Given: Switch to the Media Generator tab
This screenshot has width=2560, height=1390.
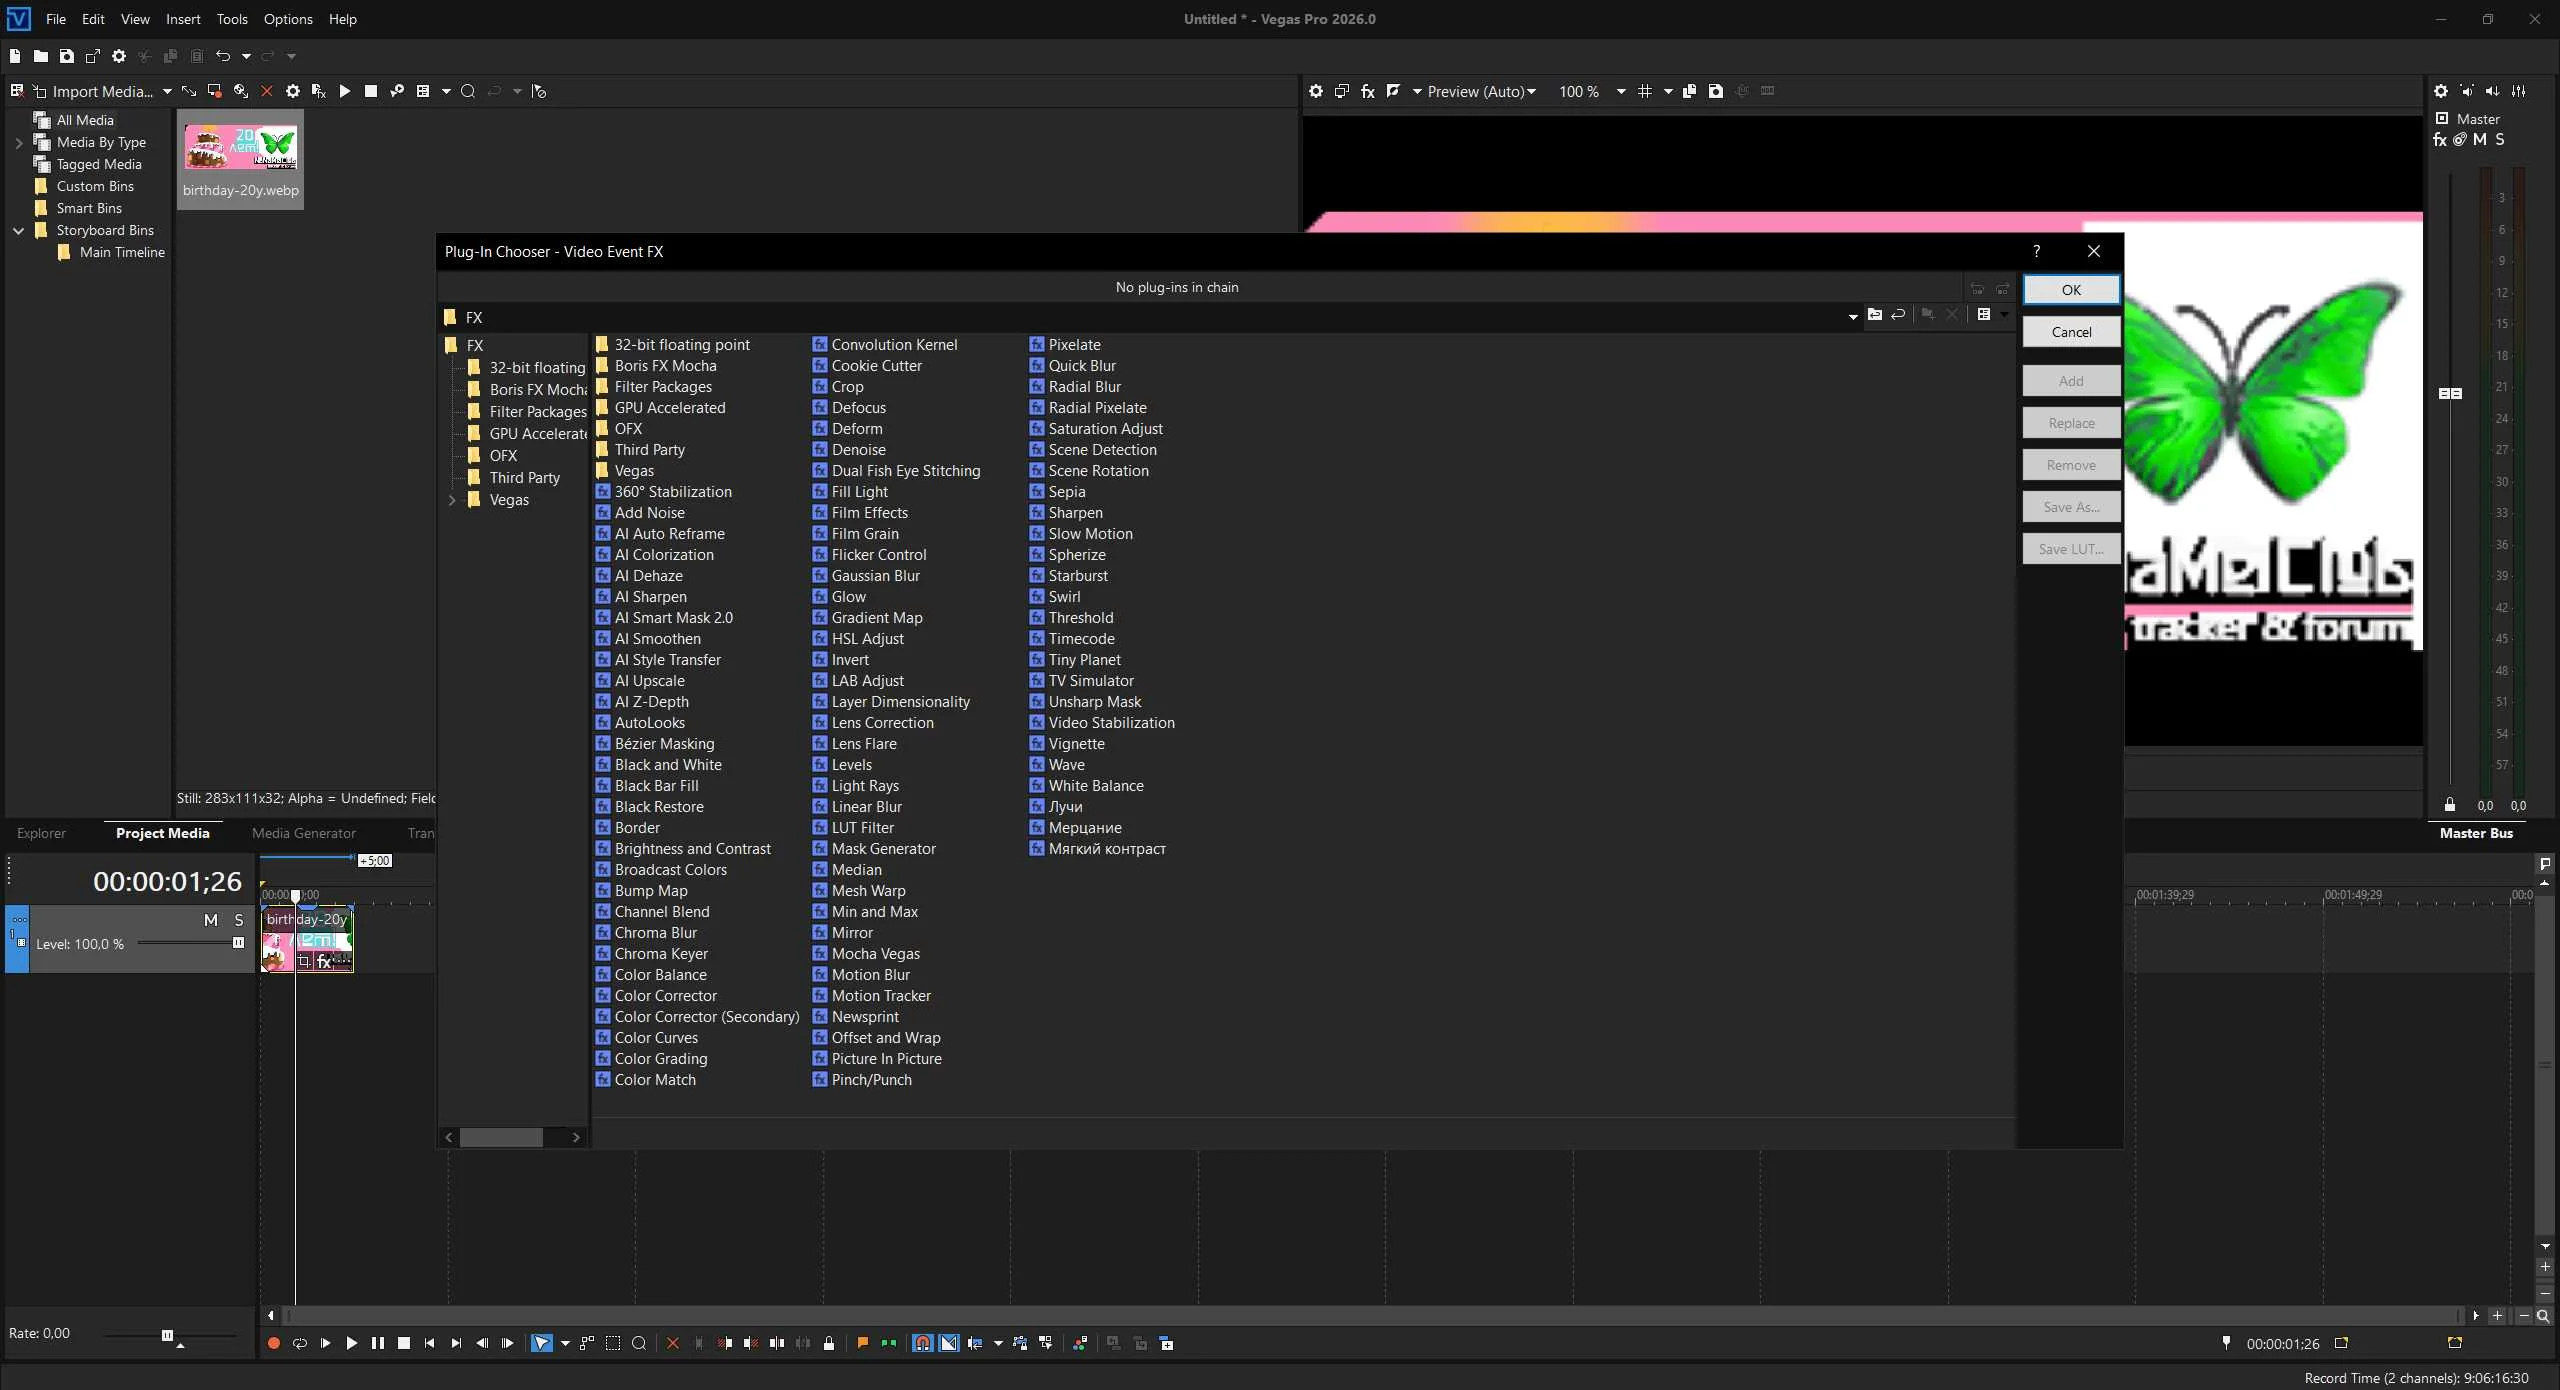Looking at the screenshot, I should pos(303,833).
